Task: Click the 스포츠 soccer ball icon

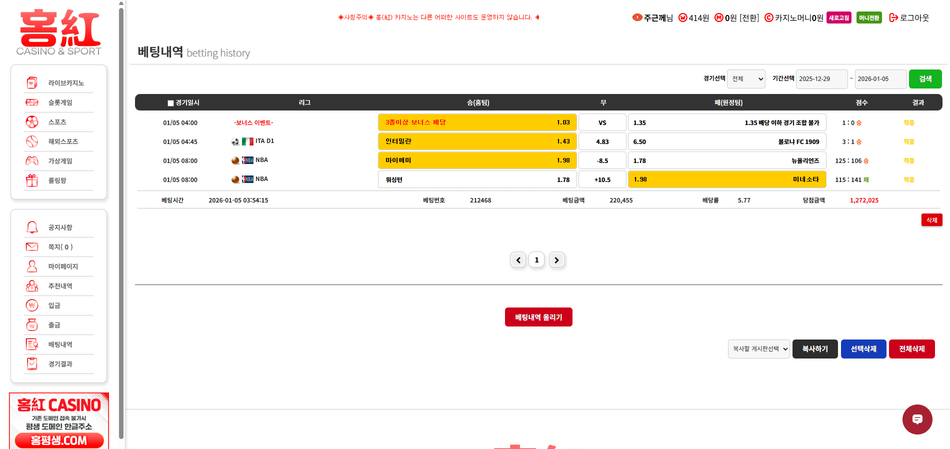Action: (32, 122)
